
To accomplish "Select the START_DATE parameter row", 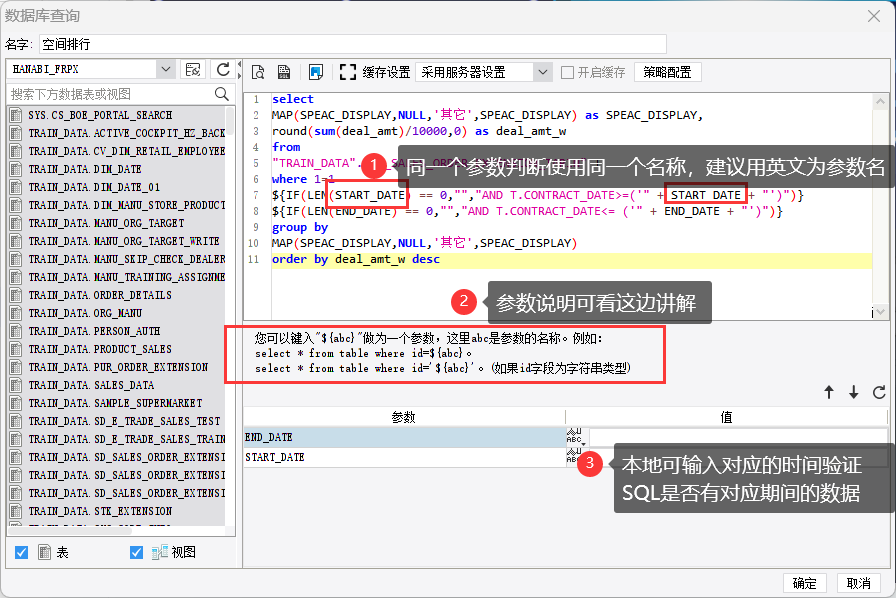I will coord(405,457).
